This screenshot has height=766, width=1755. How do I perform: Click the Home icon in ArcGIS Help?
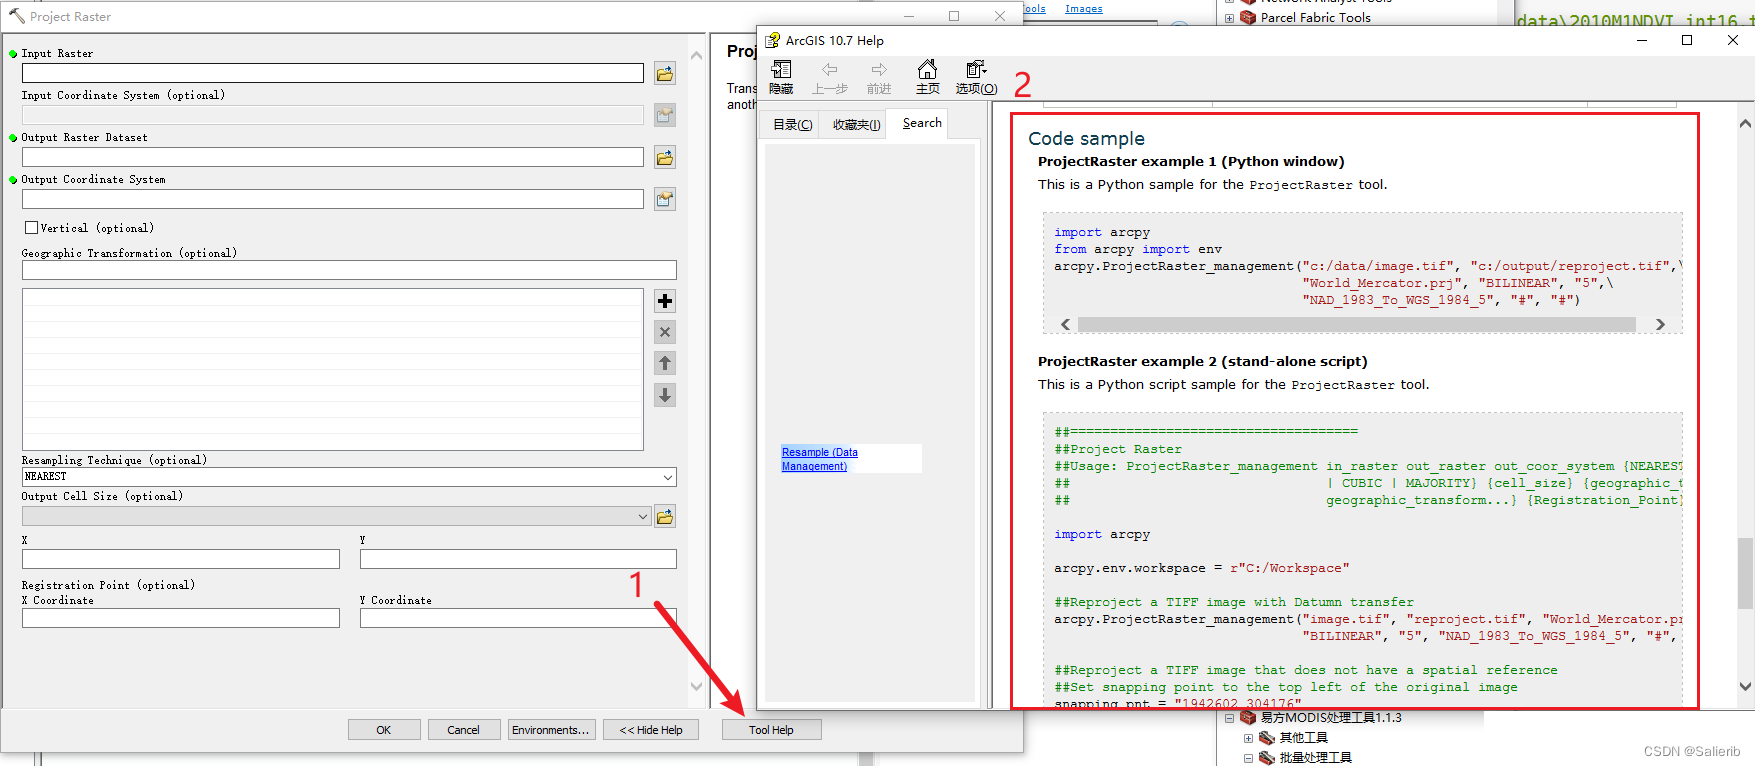click(x=928, y=76)
